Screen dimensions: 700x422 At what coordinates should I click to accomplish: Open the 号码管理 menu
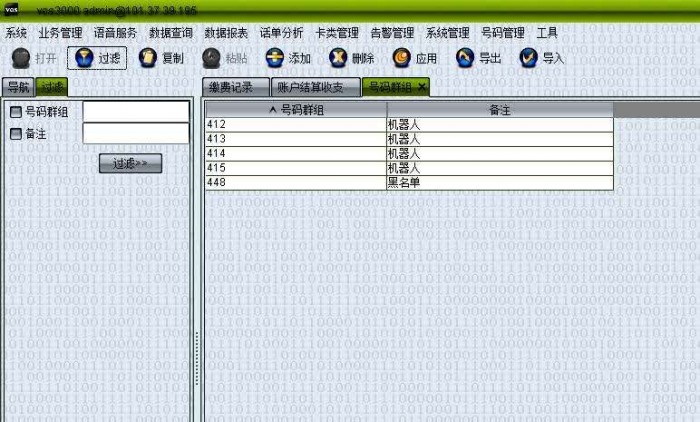point(503,33)
